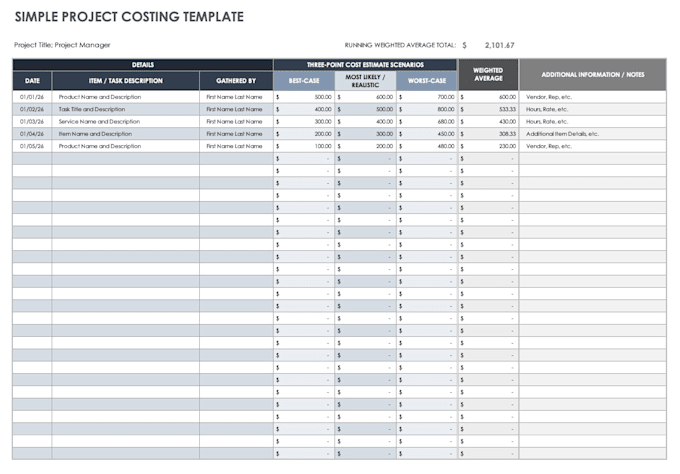Select the Item / Task Description column header
The height and width of the screenshot is (474, 680).
pyautogui.click(x=126, y=81)
